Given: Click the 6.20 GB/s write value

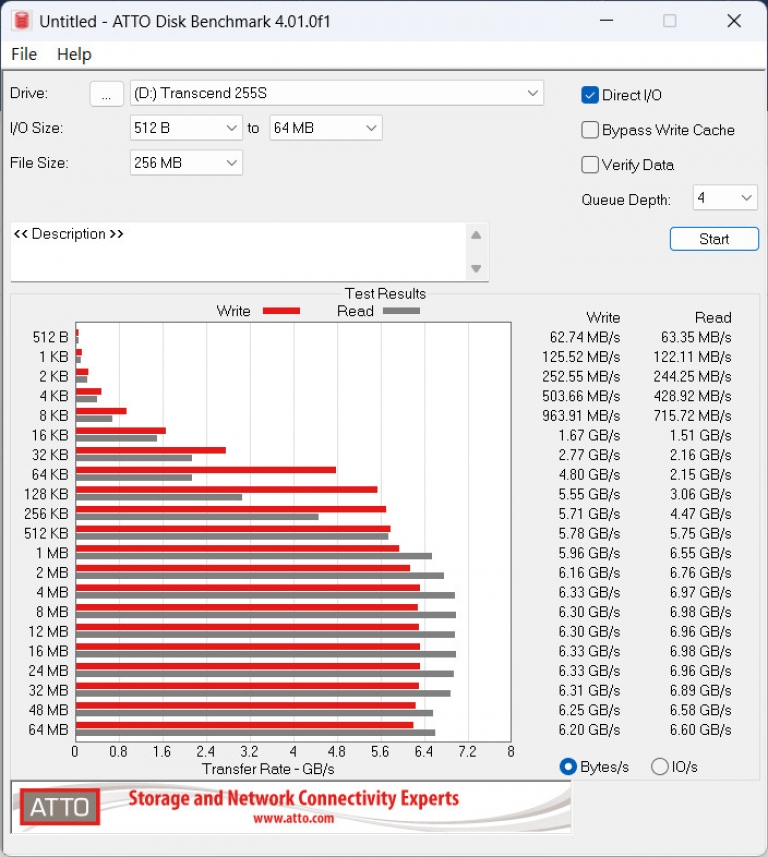Looking at the screenshot, I should [589, 730].
